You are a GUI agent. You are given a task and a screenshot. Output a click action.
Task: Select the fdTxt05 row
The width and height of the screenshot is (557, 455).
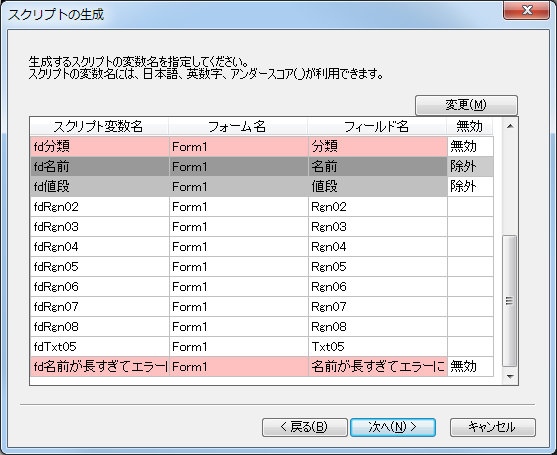pos(262,347)
